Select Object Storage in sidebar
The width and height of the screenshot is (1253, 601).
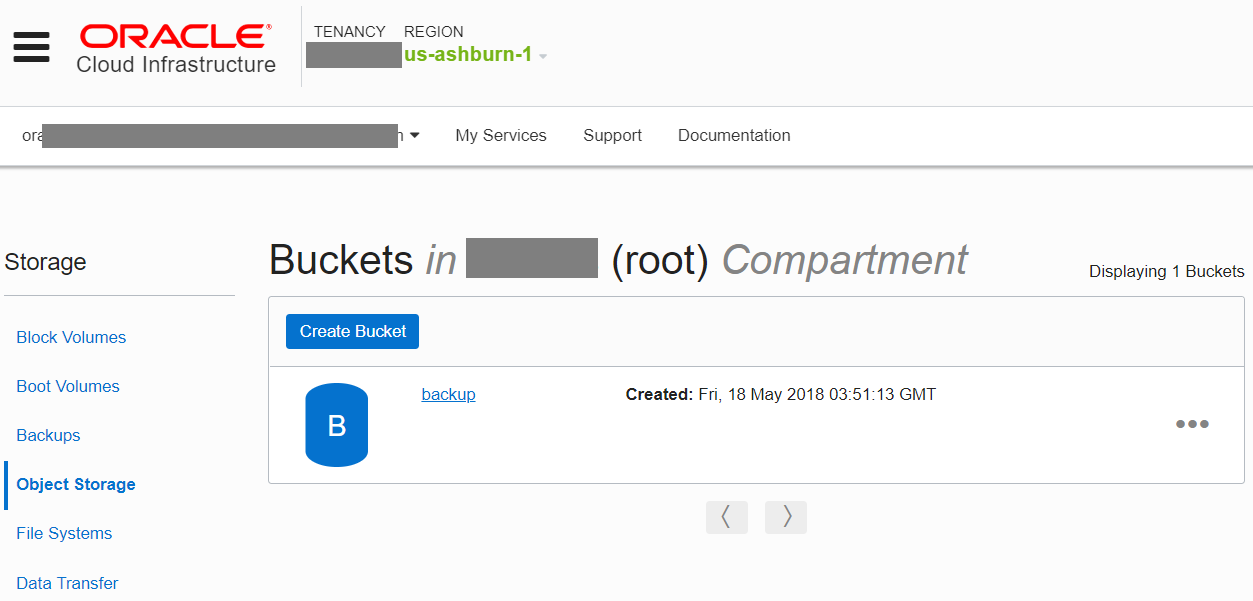pos(76,484)
